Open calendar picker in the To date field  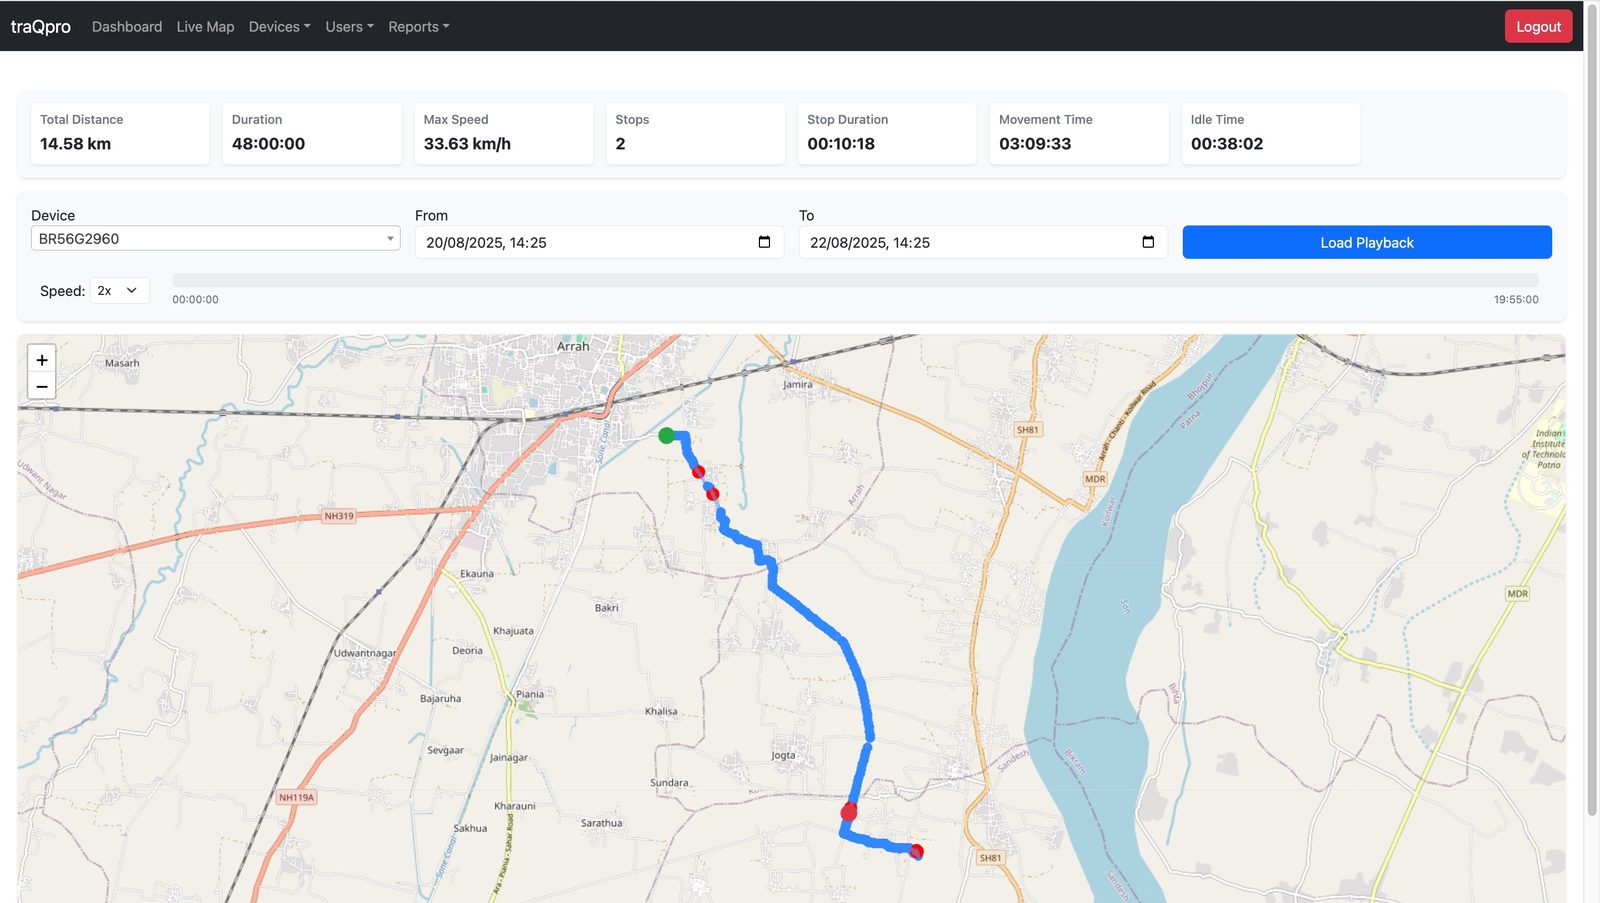coord(1148,242)
